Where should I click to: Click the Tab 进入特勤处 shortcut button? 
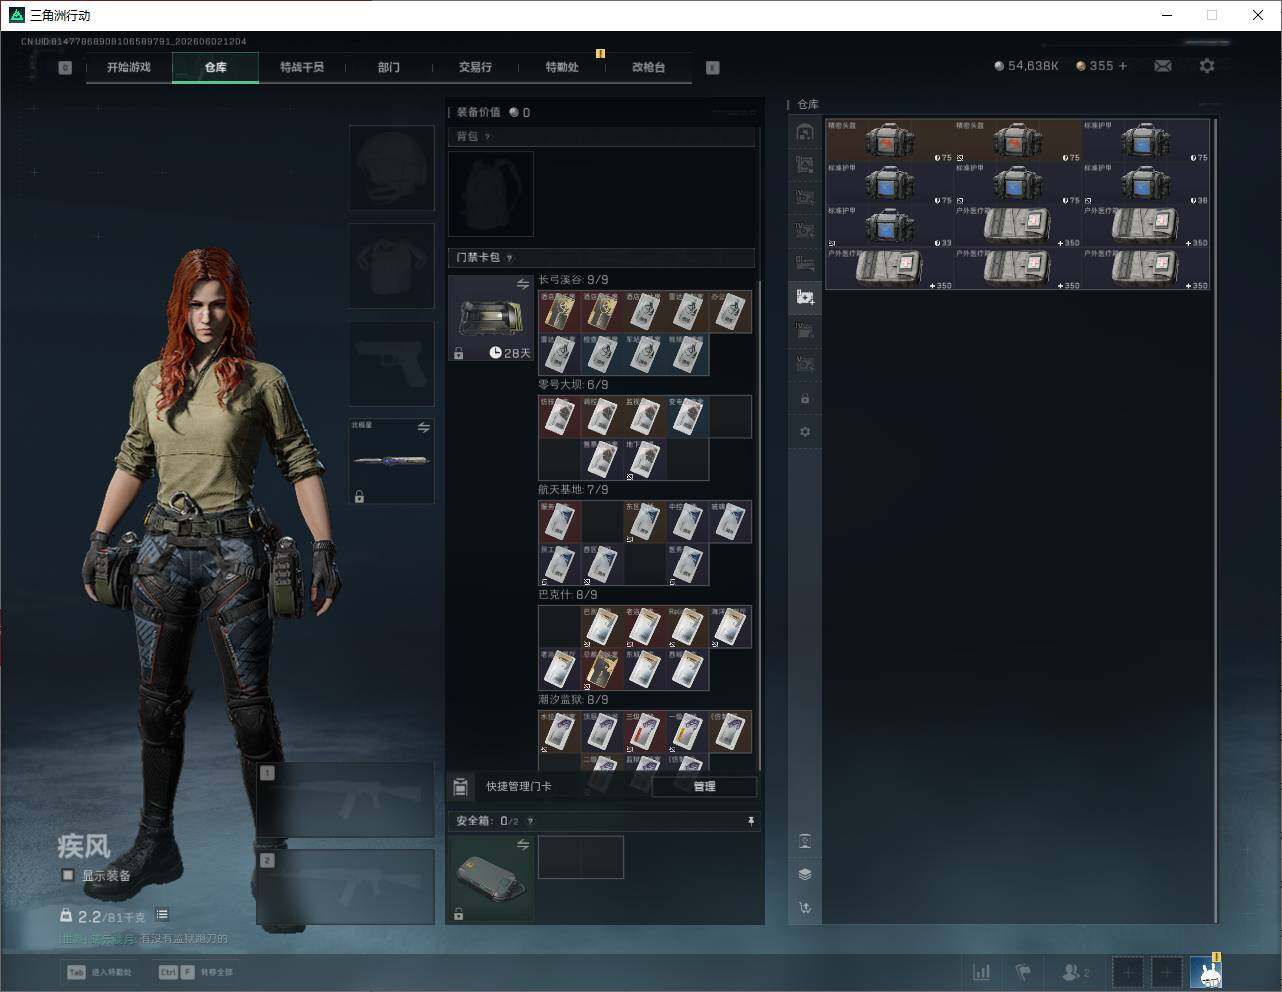pyautogui.click(x=99, y=972)
